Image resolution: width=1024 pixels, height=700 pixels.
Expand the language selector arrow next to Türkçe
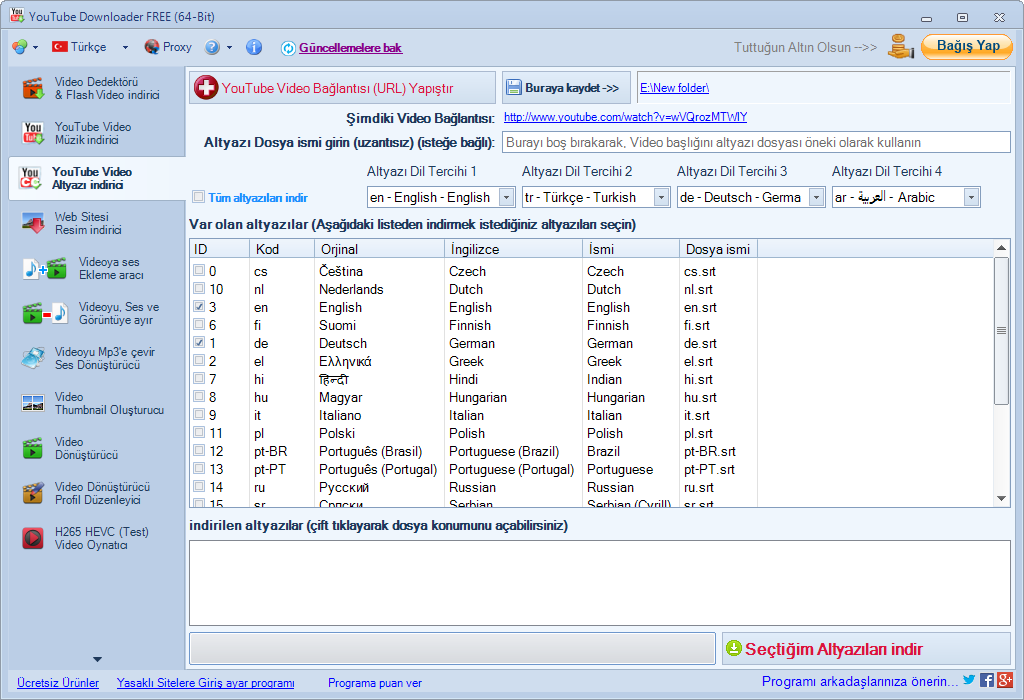point(125,48)
